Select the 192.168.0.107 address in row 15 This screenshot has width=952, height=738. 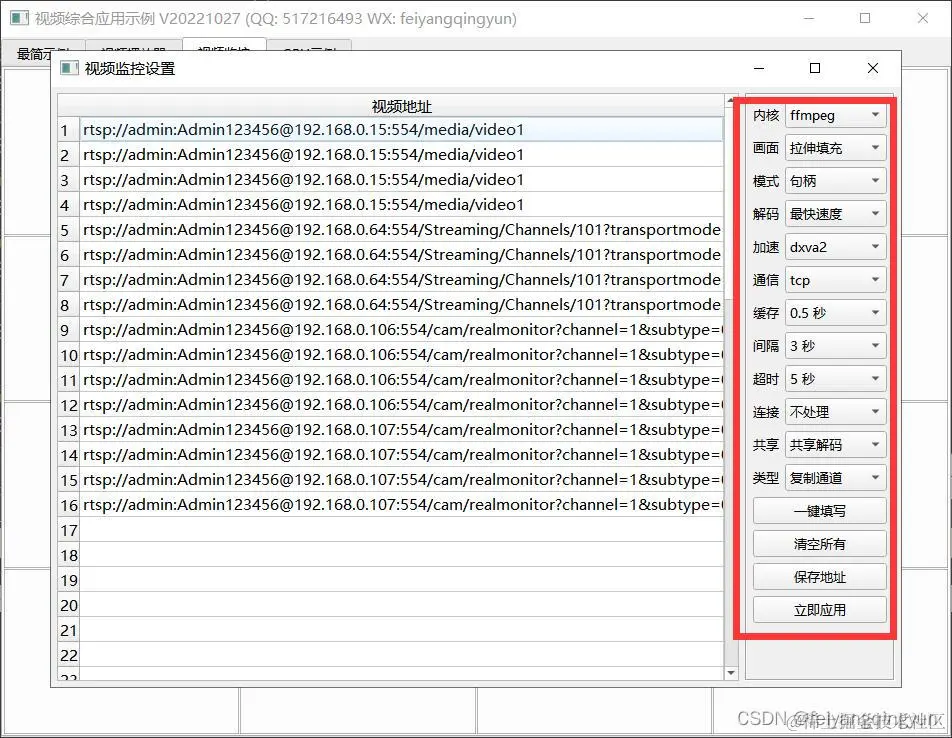pyautogui.click(x=401, y=479)
